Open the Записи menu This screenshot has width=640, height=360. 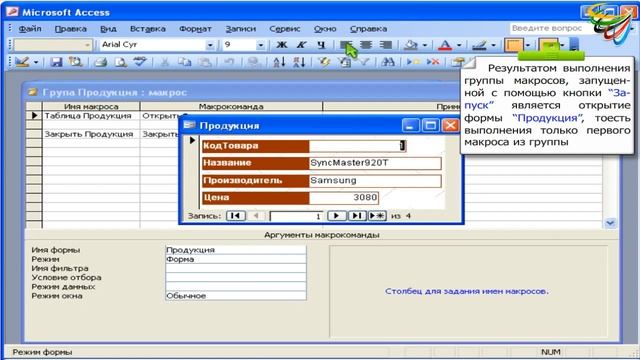(240, 29)
